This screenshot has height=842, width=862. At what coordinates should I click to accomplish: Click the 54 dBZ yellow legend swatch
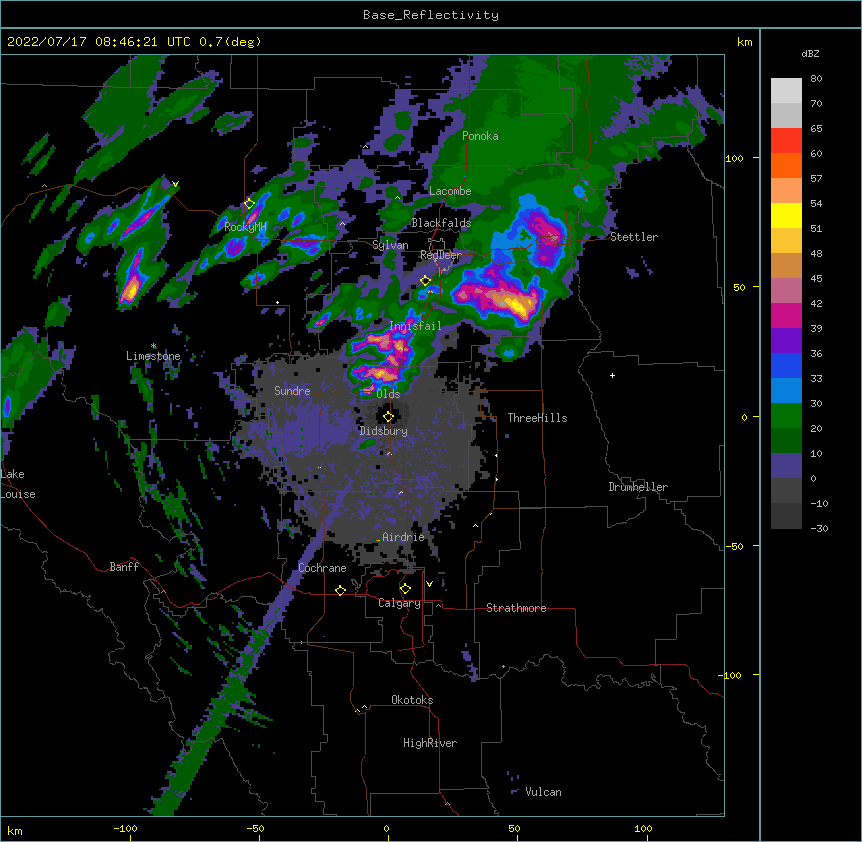[x=786, y=215]
